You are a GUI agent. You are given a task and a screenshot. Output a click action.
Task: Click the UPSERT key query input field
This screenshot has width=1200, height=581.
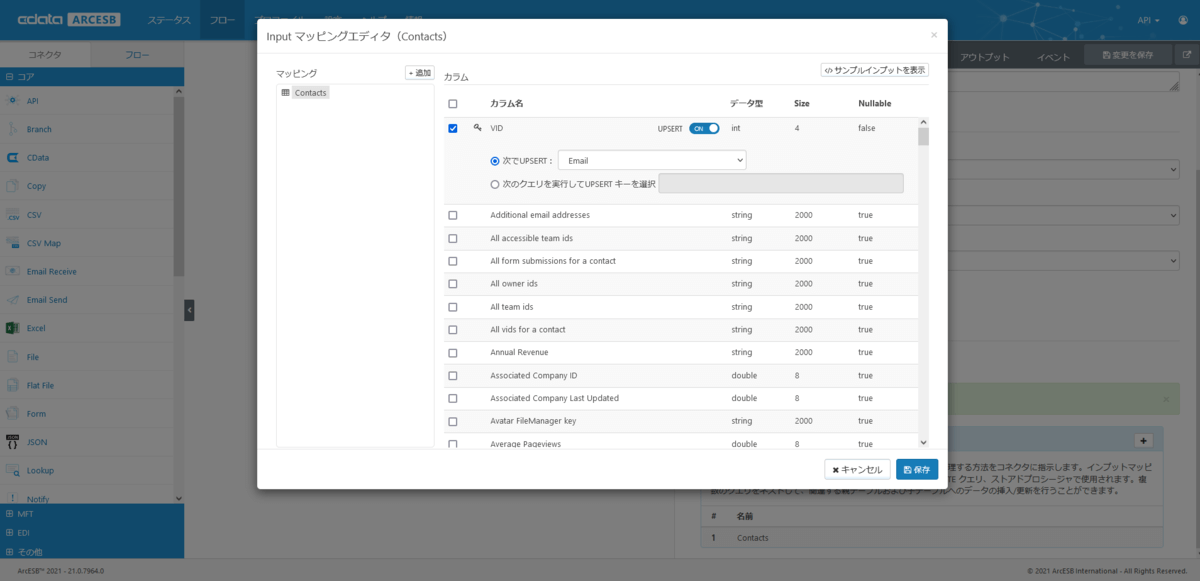(781, 184)
